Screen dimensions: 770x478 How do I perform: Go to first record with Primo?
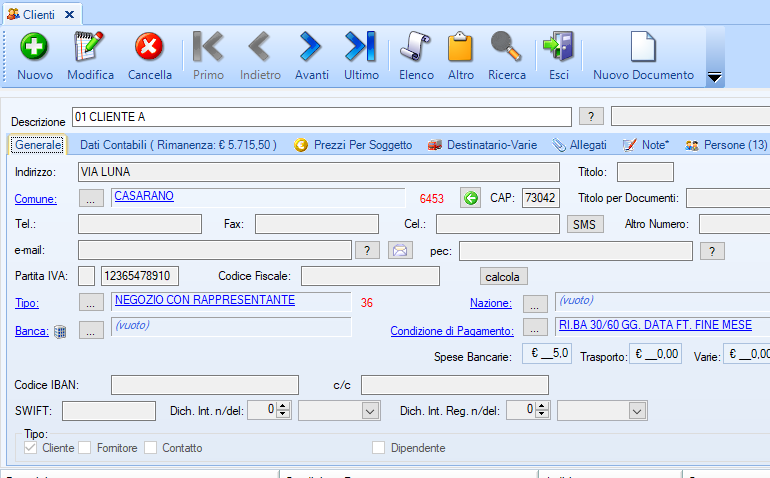[x=208, y=48]
